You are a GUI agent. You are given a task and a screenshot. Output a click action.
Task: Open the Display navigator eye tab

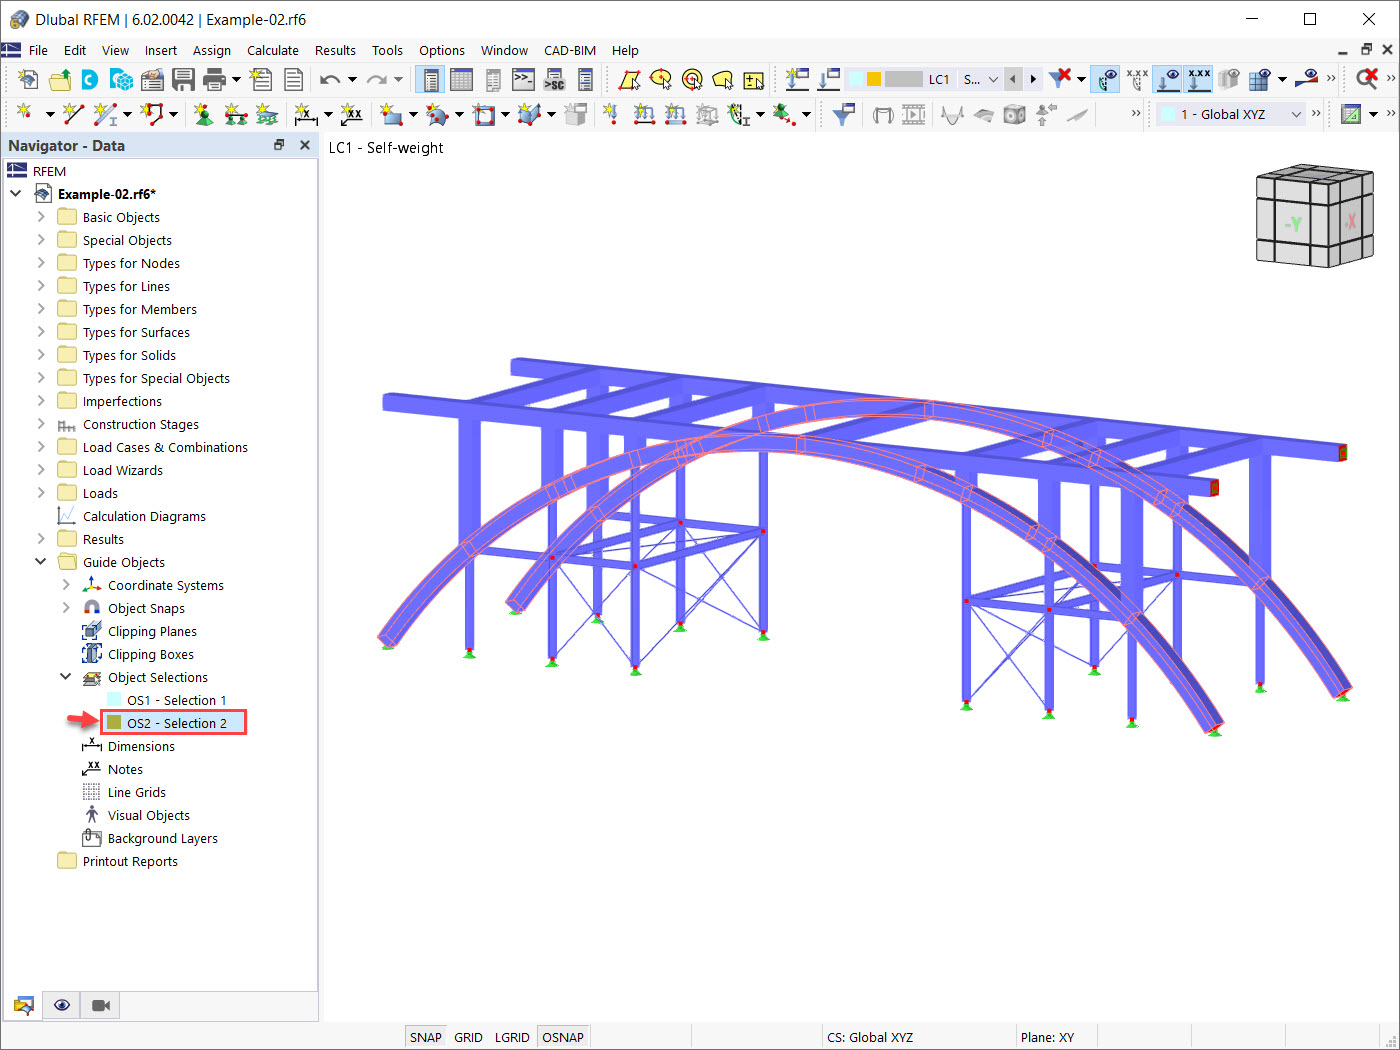[62, 1005]
